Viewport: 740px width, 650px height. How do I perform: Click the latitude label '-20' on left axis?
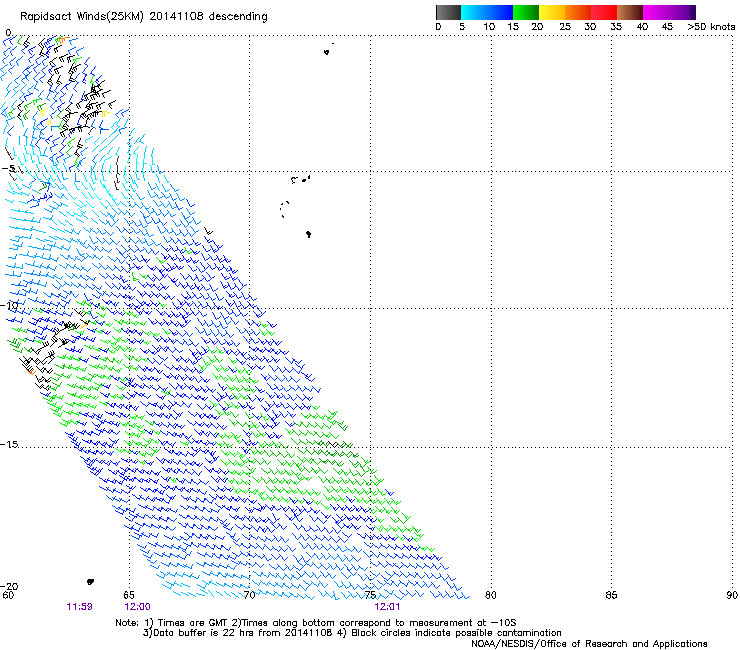click(x=9, y=586)
